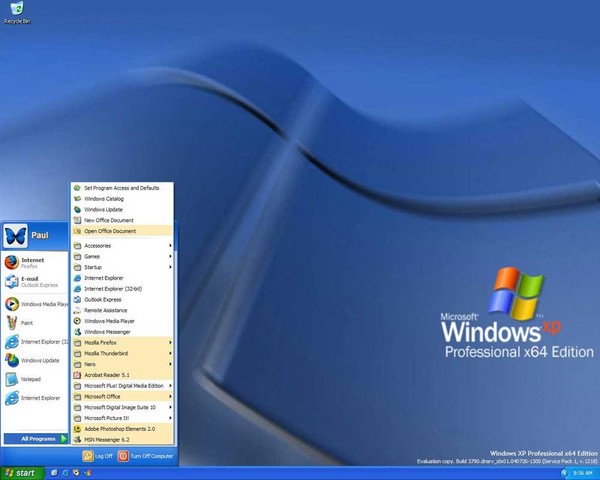The width and height of the screenshot is (600, 480).
Task: Open Remote Assistance
Action: 122,310
